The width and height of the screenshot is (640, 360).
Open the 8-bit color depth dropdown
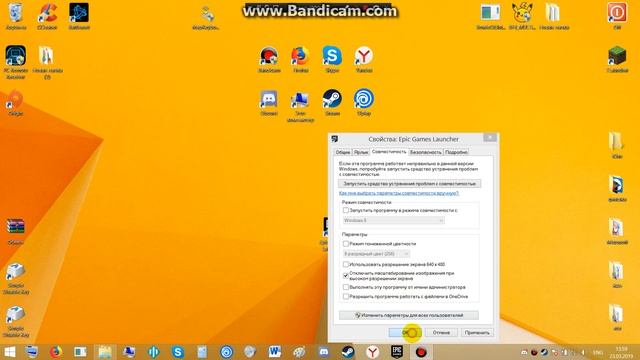tap(376, 254)
